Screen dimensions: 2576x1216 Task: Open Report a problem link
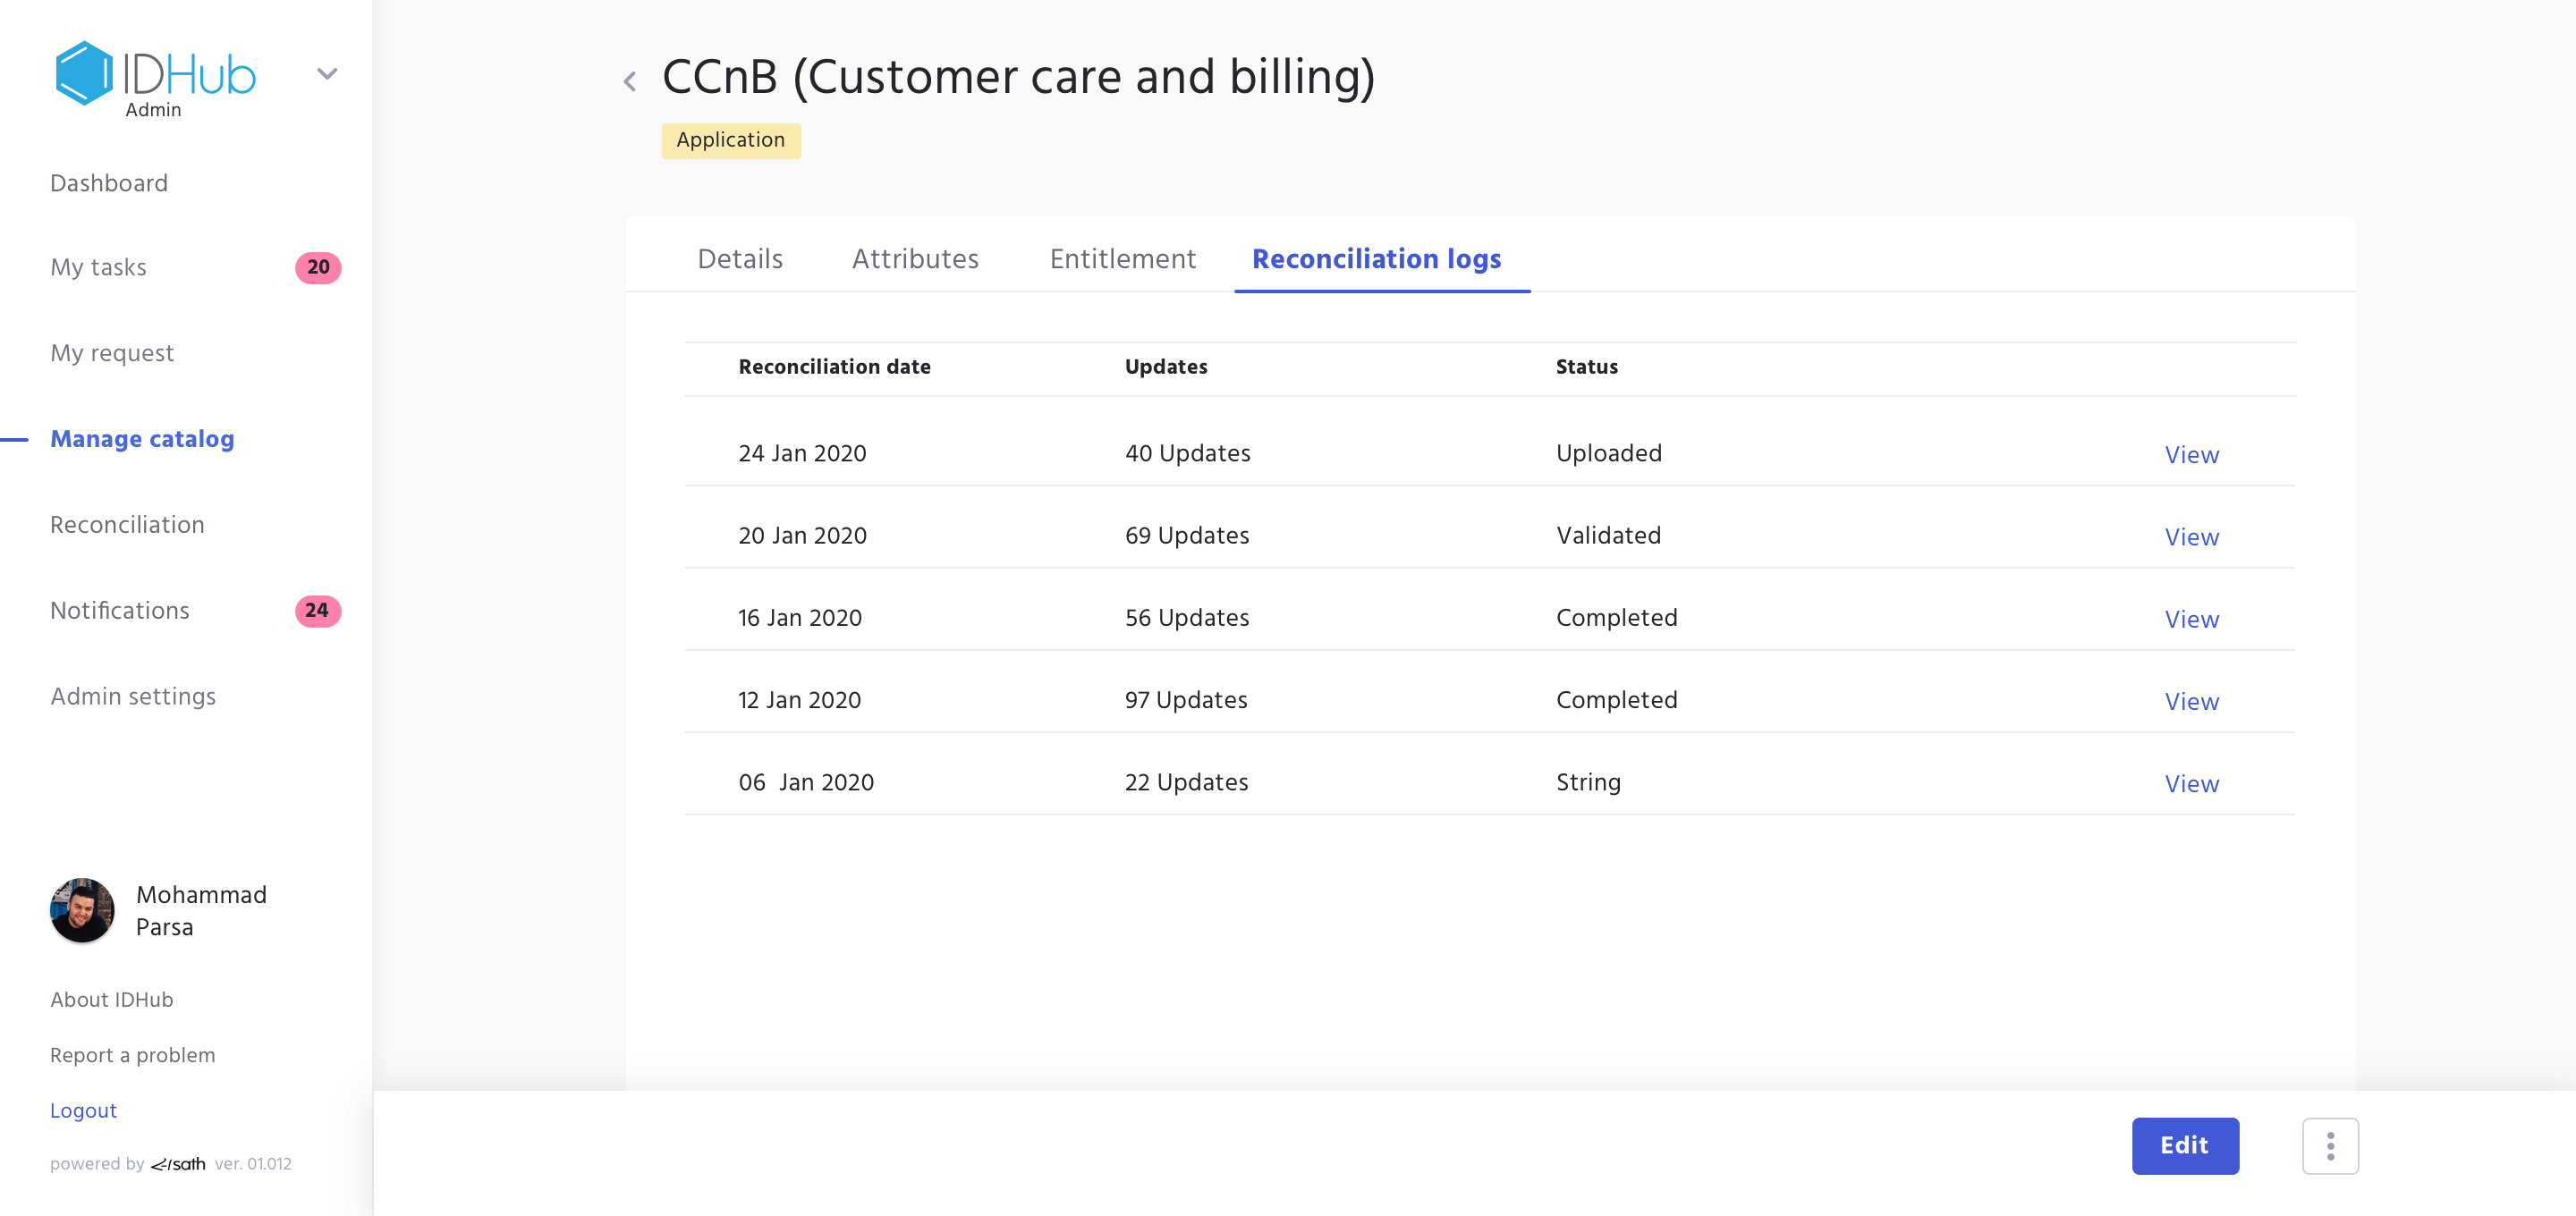(133, 1055)
